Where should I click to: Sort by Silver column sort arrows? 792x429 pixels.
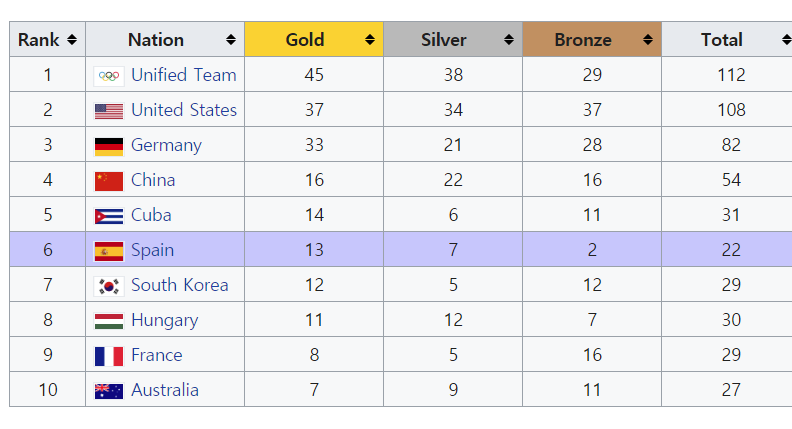(509, 40)
